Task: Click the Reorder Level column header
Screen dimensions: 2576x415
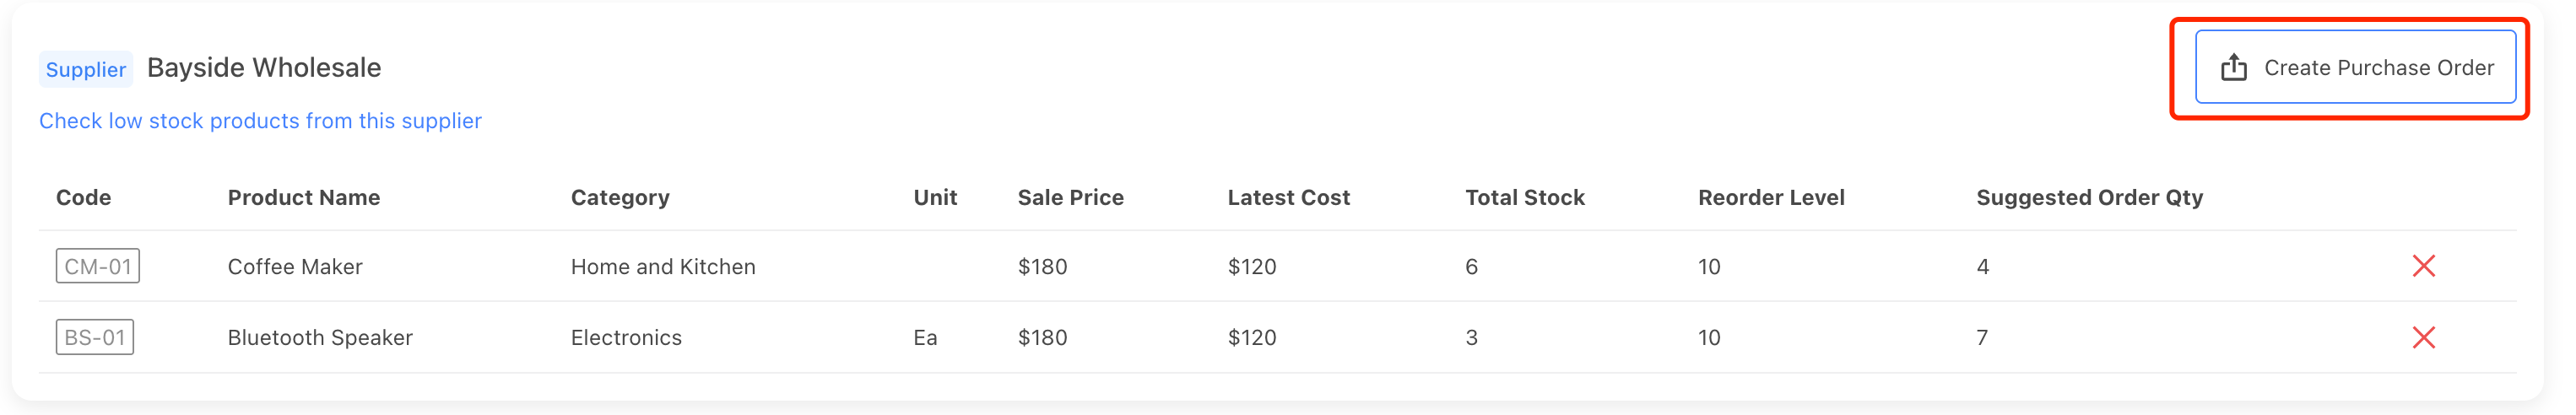Action: pos(1771,198)
